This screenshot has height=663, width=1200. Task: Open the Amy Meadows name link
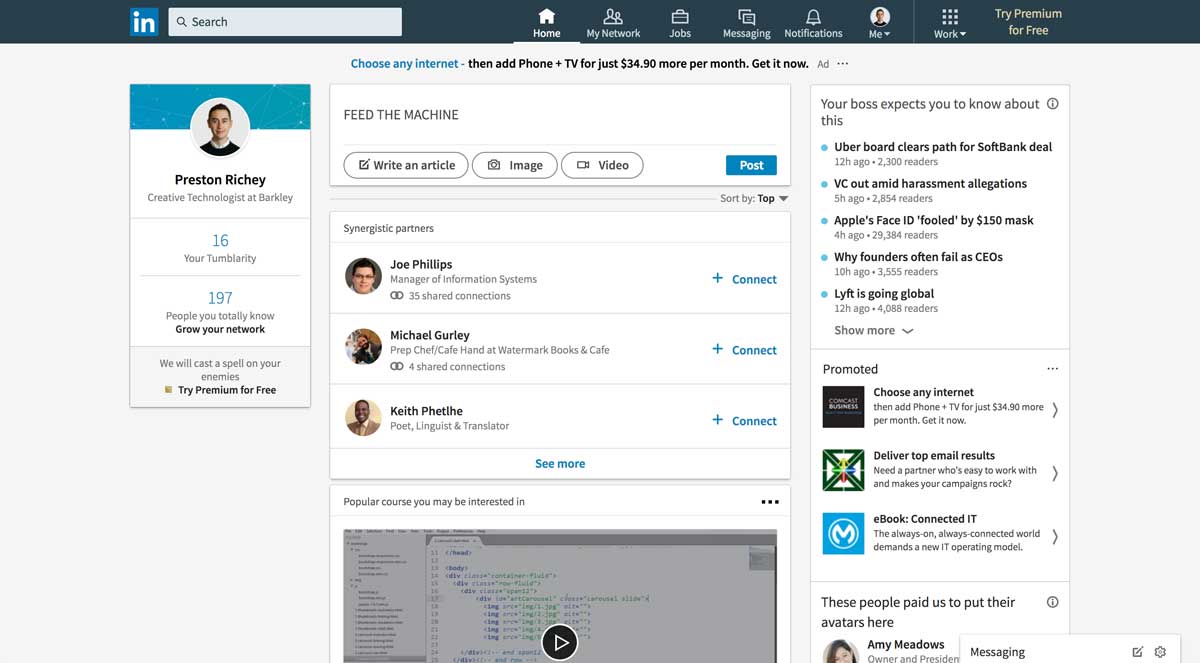[x=906, y=645]
